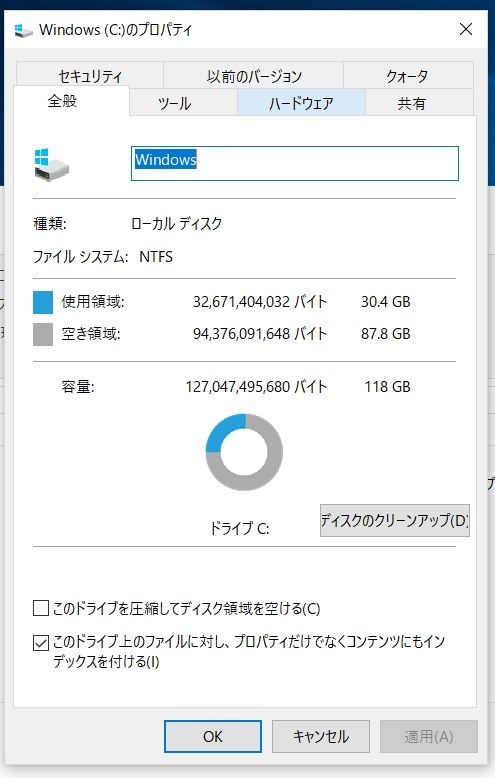
Task: Open the 以前のバージョン tab
Action: point(253,76)
